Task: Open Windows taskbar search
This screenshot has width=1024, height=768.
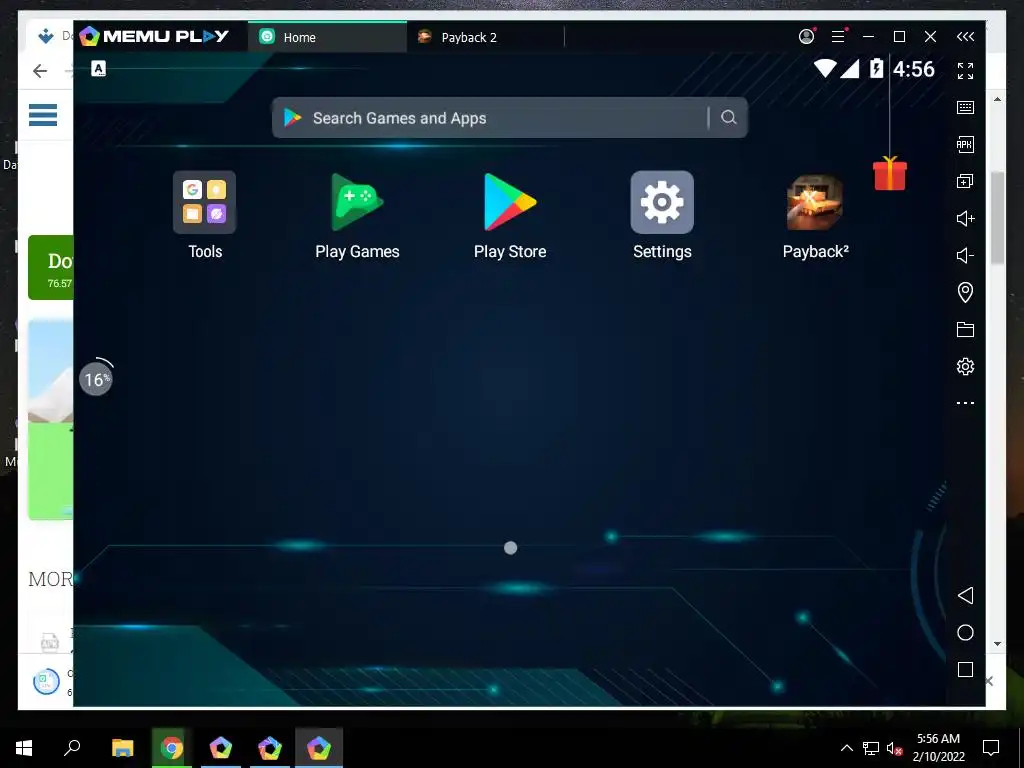Action: coord(72,748)
